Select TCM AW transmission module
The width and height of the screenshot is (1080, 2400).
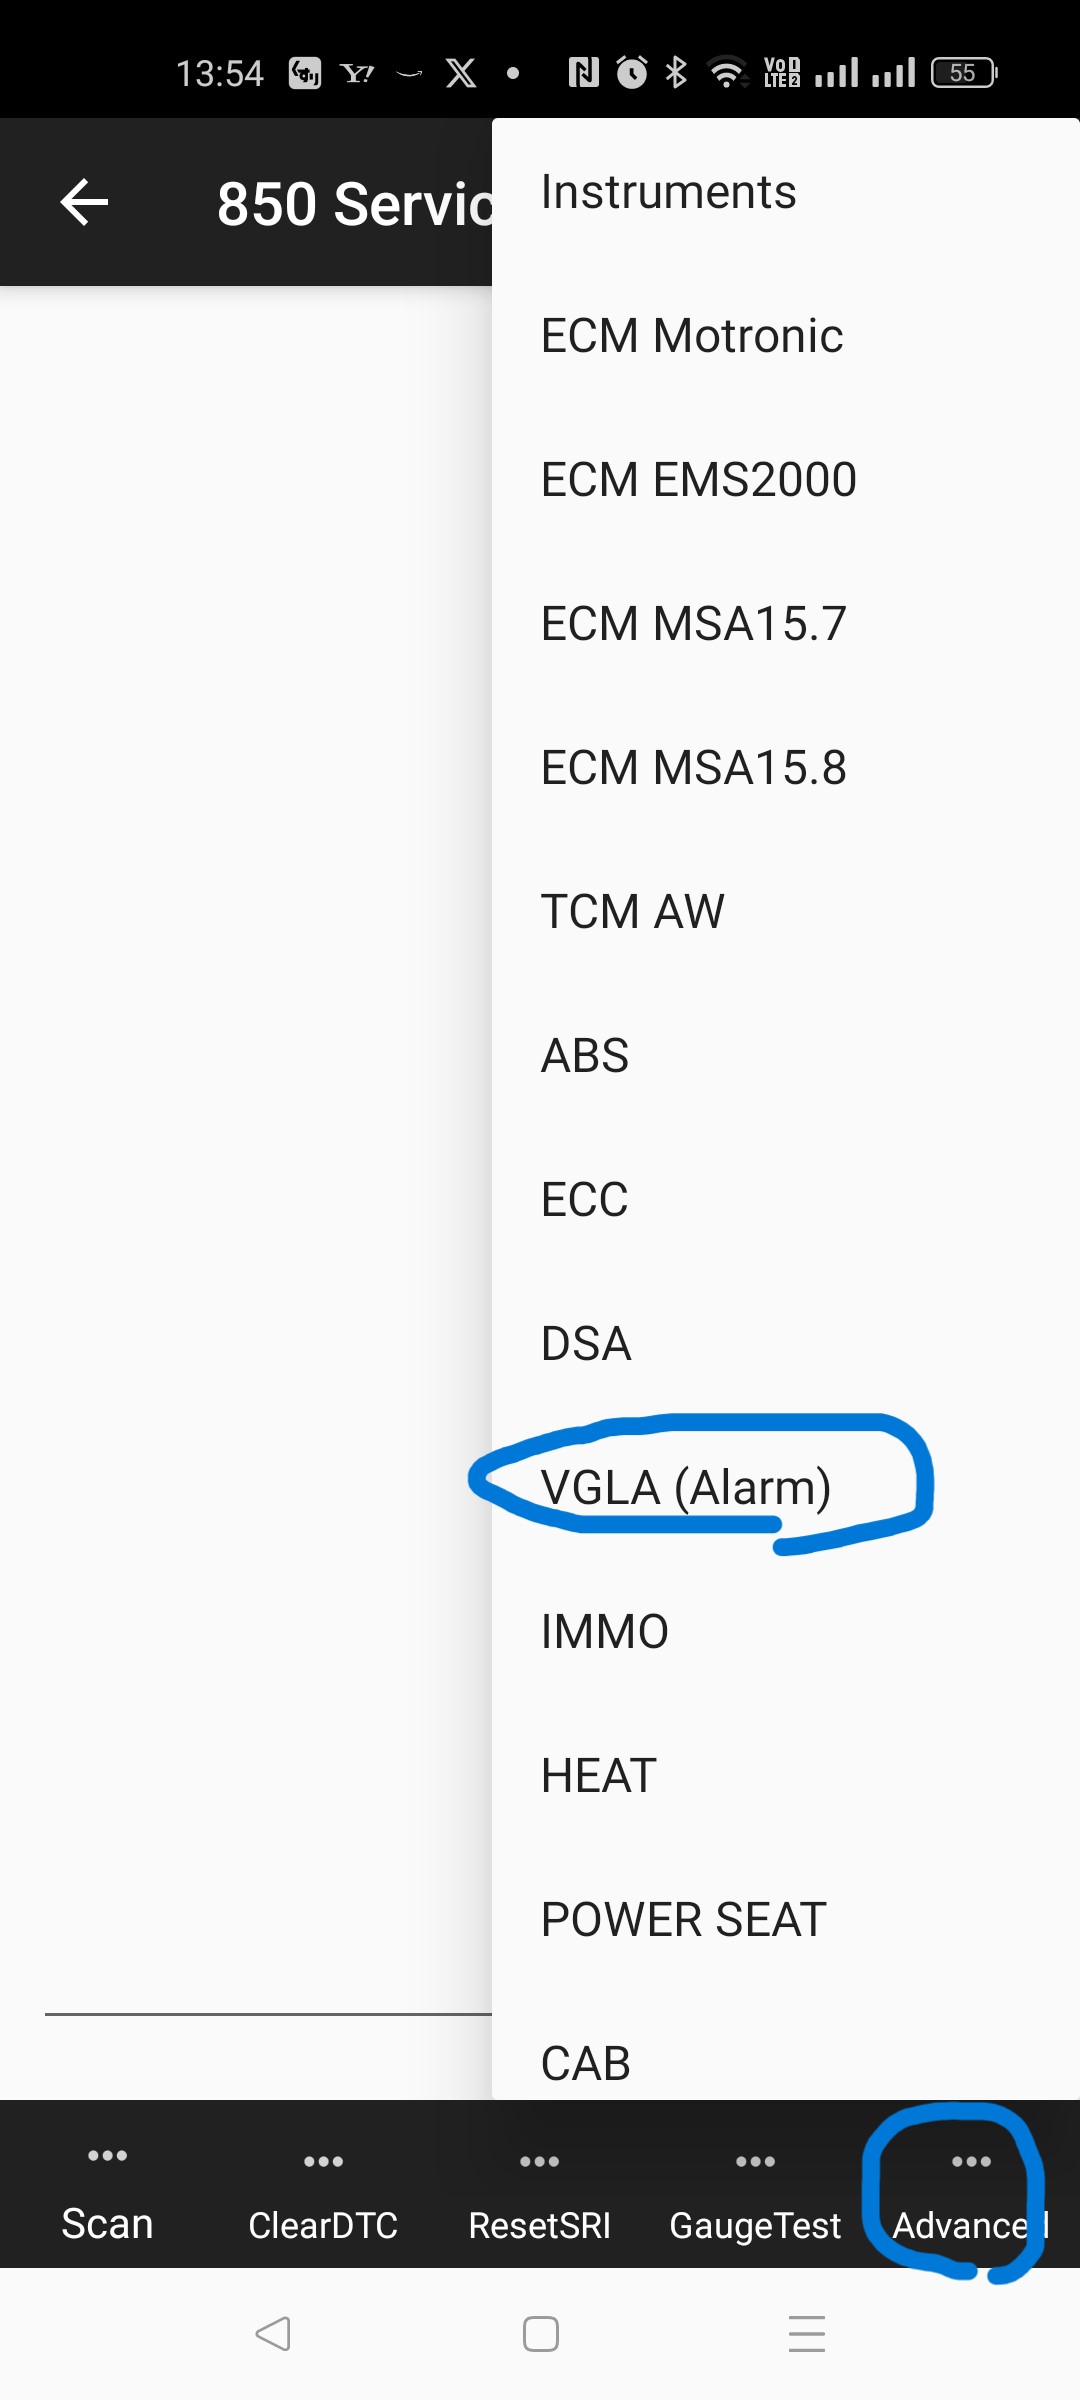pyautogui.click(x=632, y=912)
